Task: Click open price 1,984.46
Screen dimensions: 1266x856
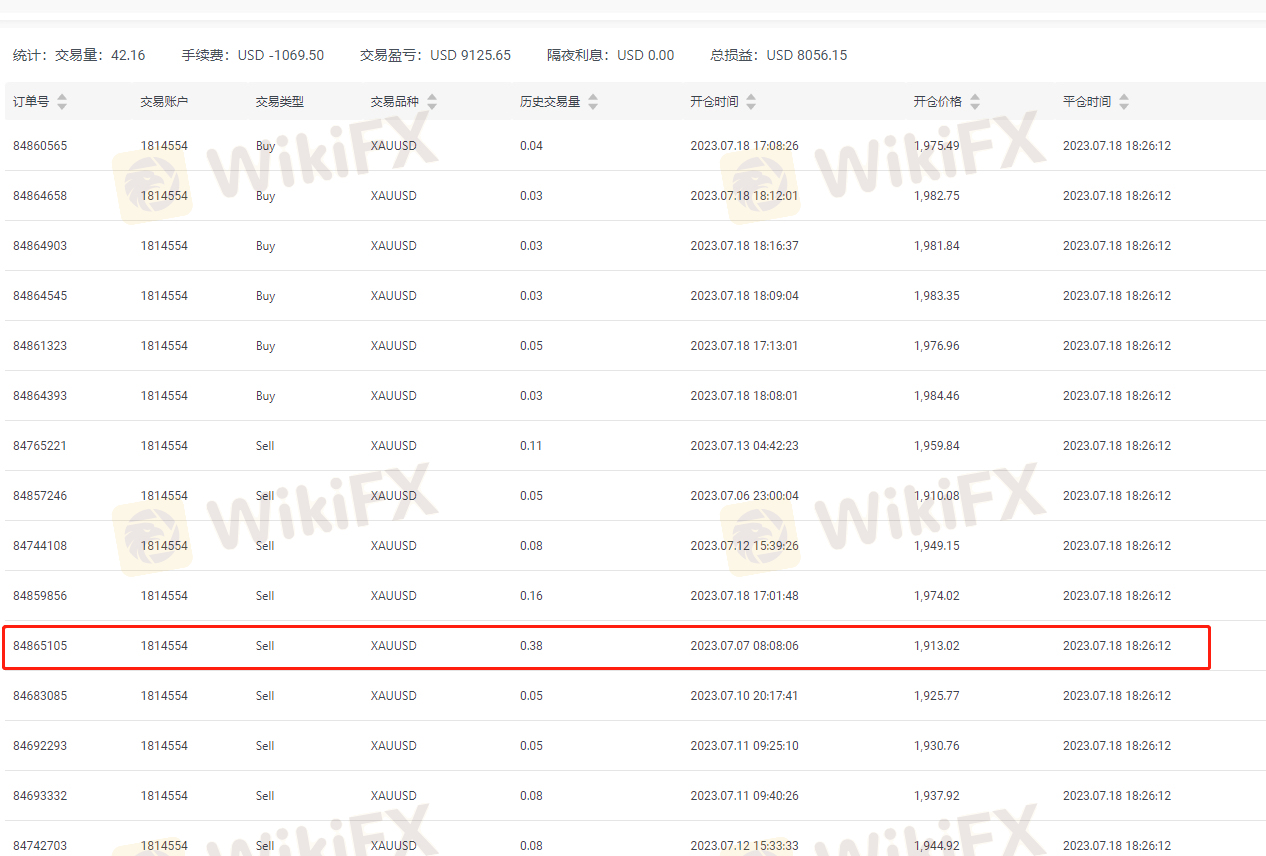Action: coord(936,396)
